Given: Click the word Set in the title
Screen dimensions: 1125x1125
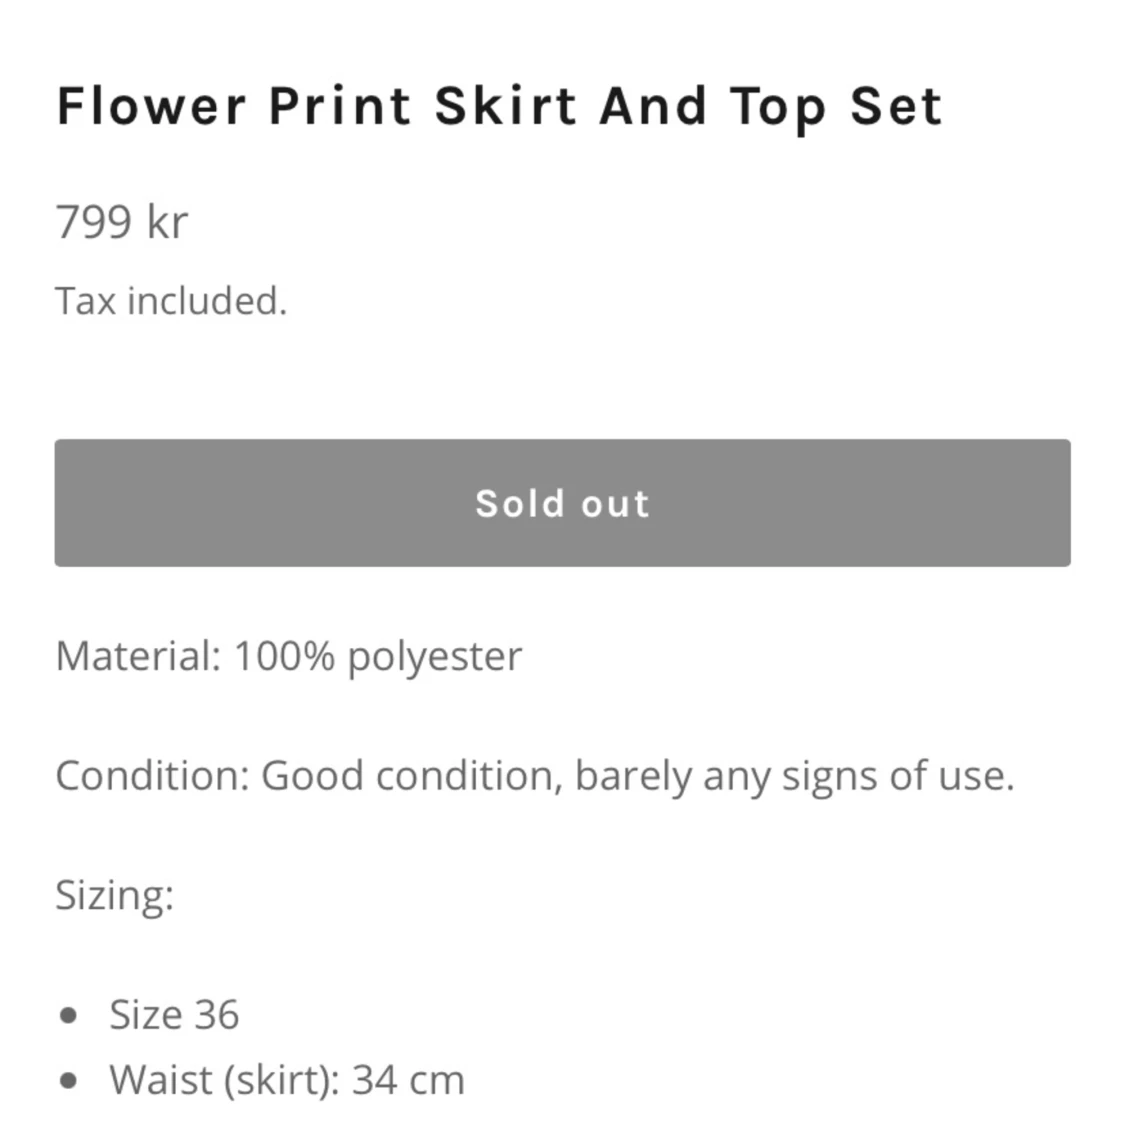Looking at the screenshot, I should coord(896,106).
